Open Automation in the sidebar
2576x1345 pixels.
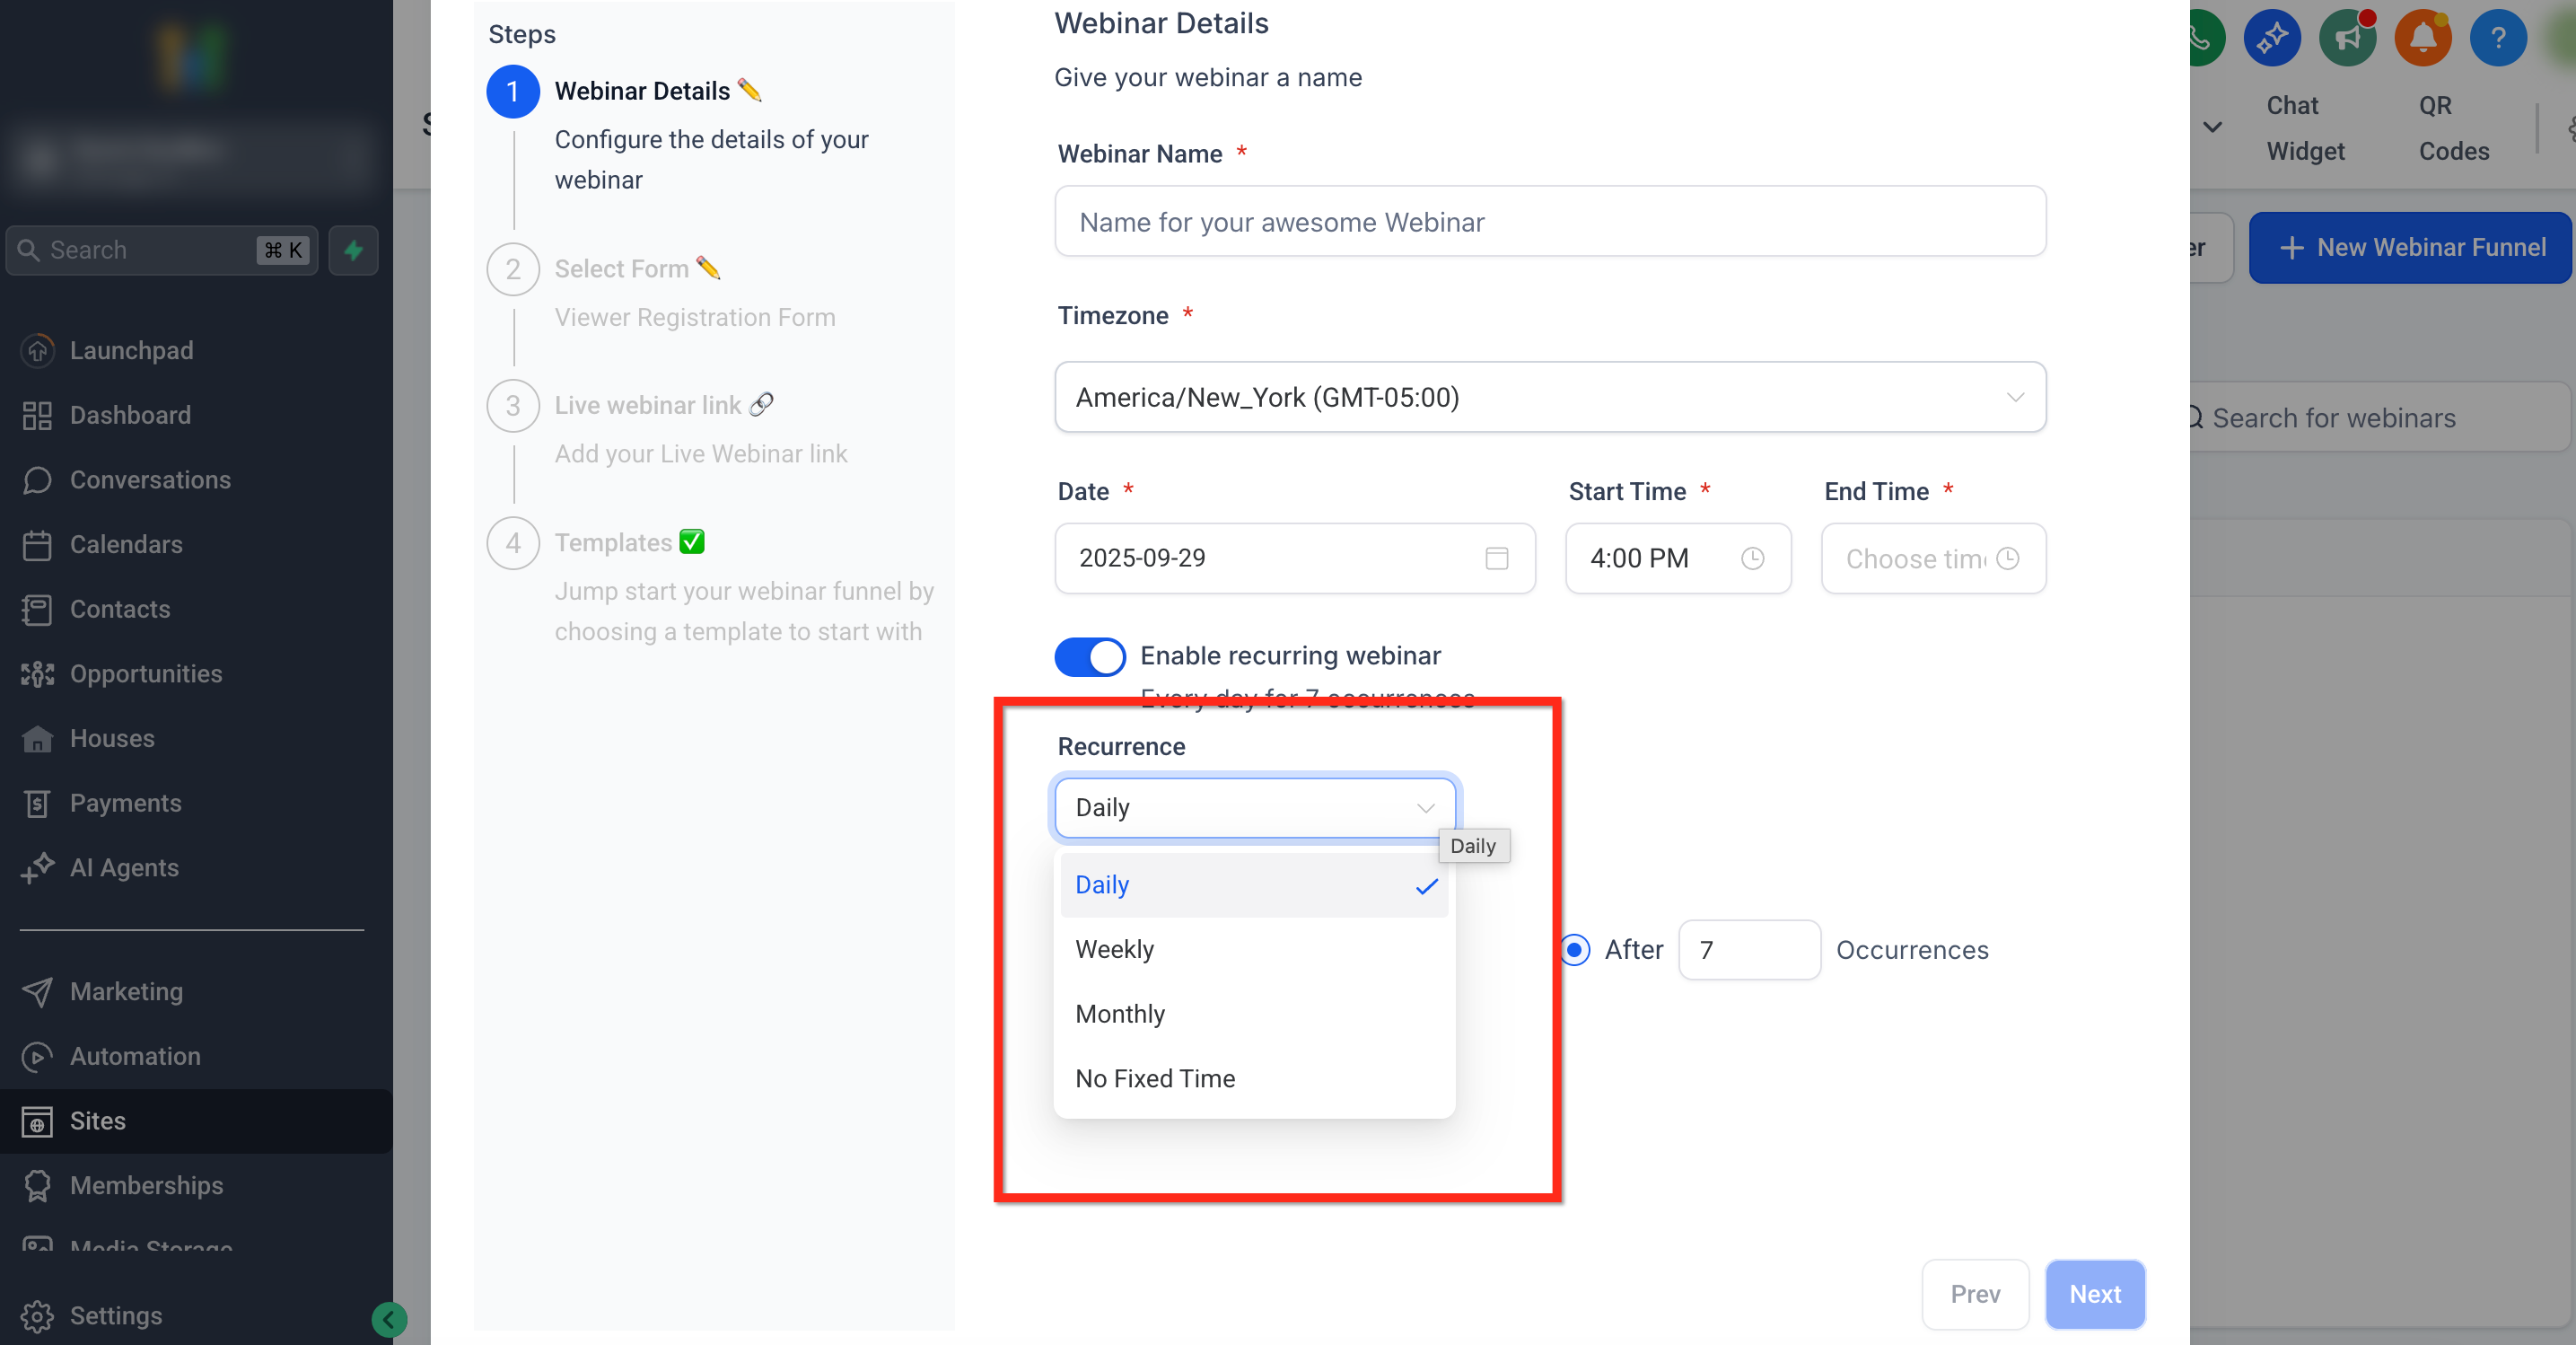click(x=135, y=1055)
